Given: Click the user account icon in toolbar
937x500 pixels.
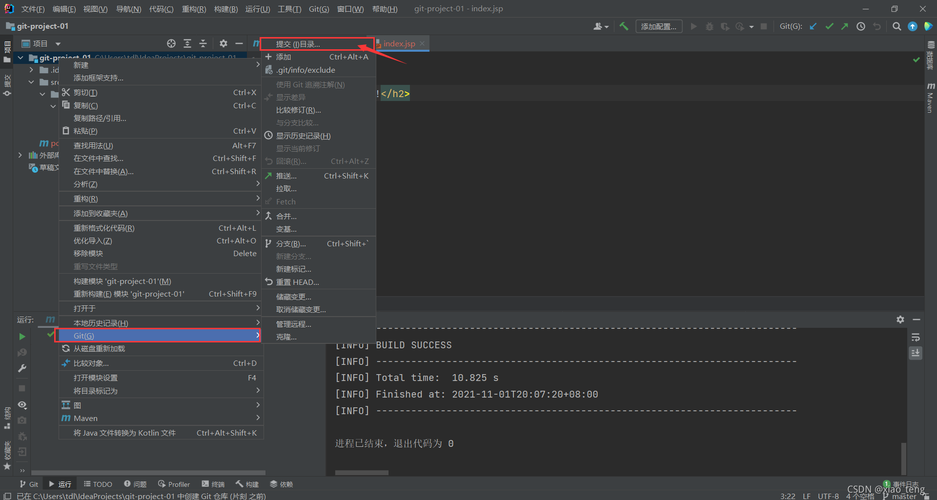Looking at the screenshot, I should (600, 26).
